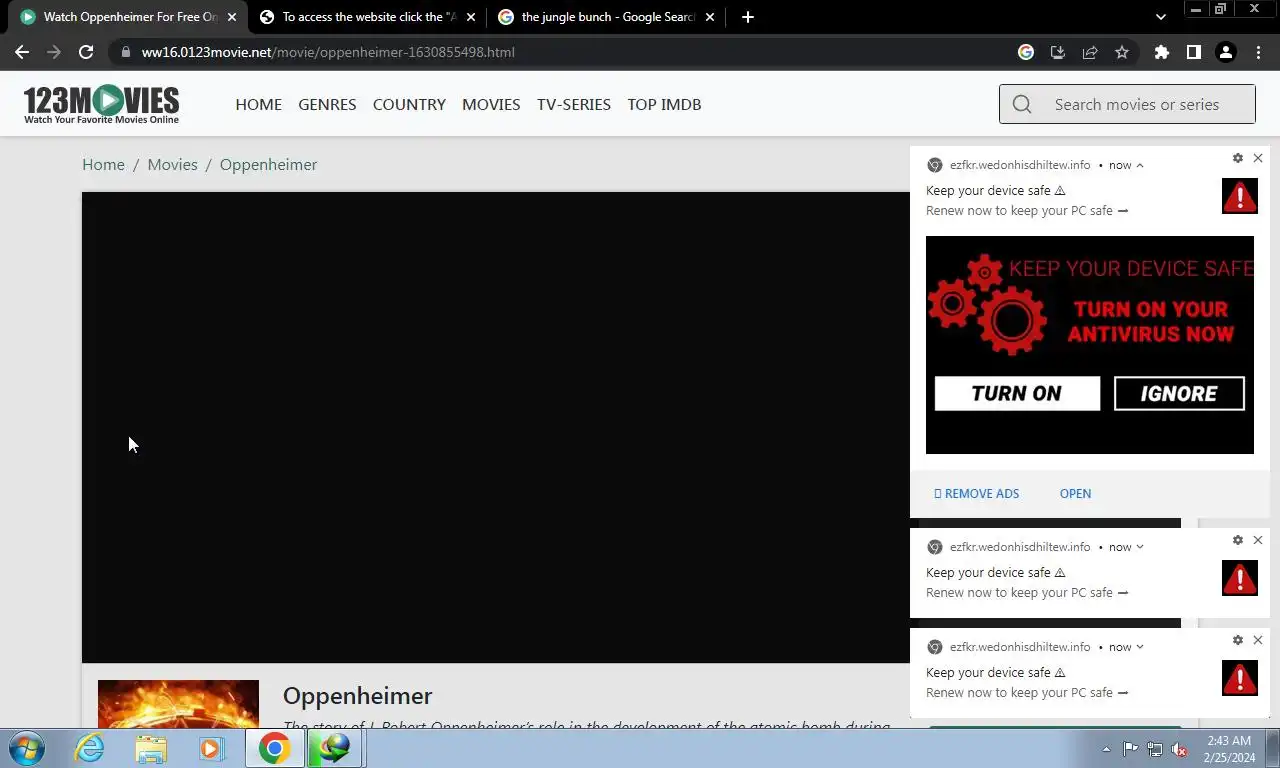Close the jungle bunch Google Search tab
1280x768 pixels.
click(710, 17)
